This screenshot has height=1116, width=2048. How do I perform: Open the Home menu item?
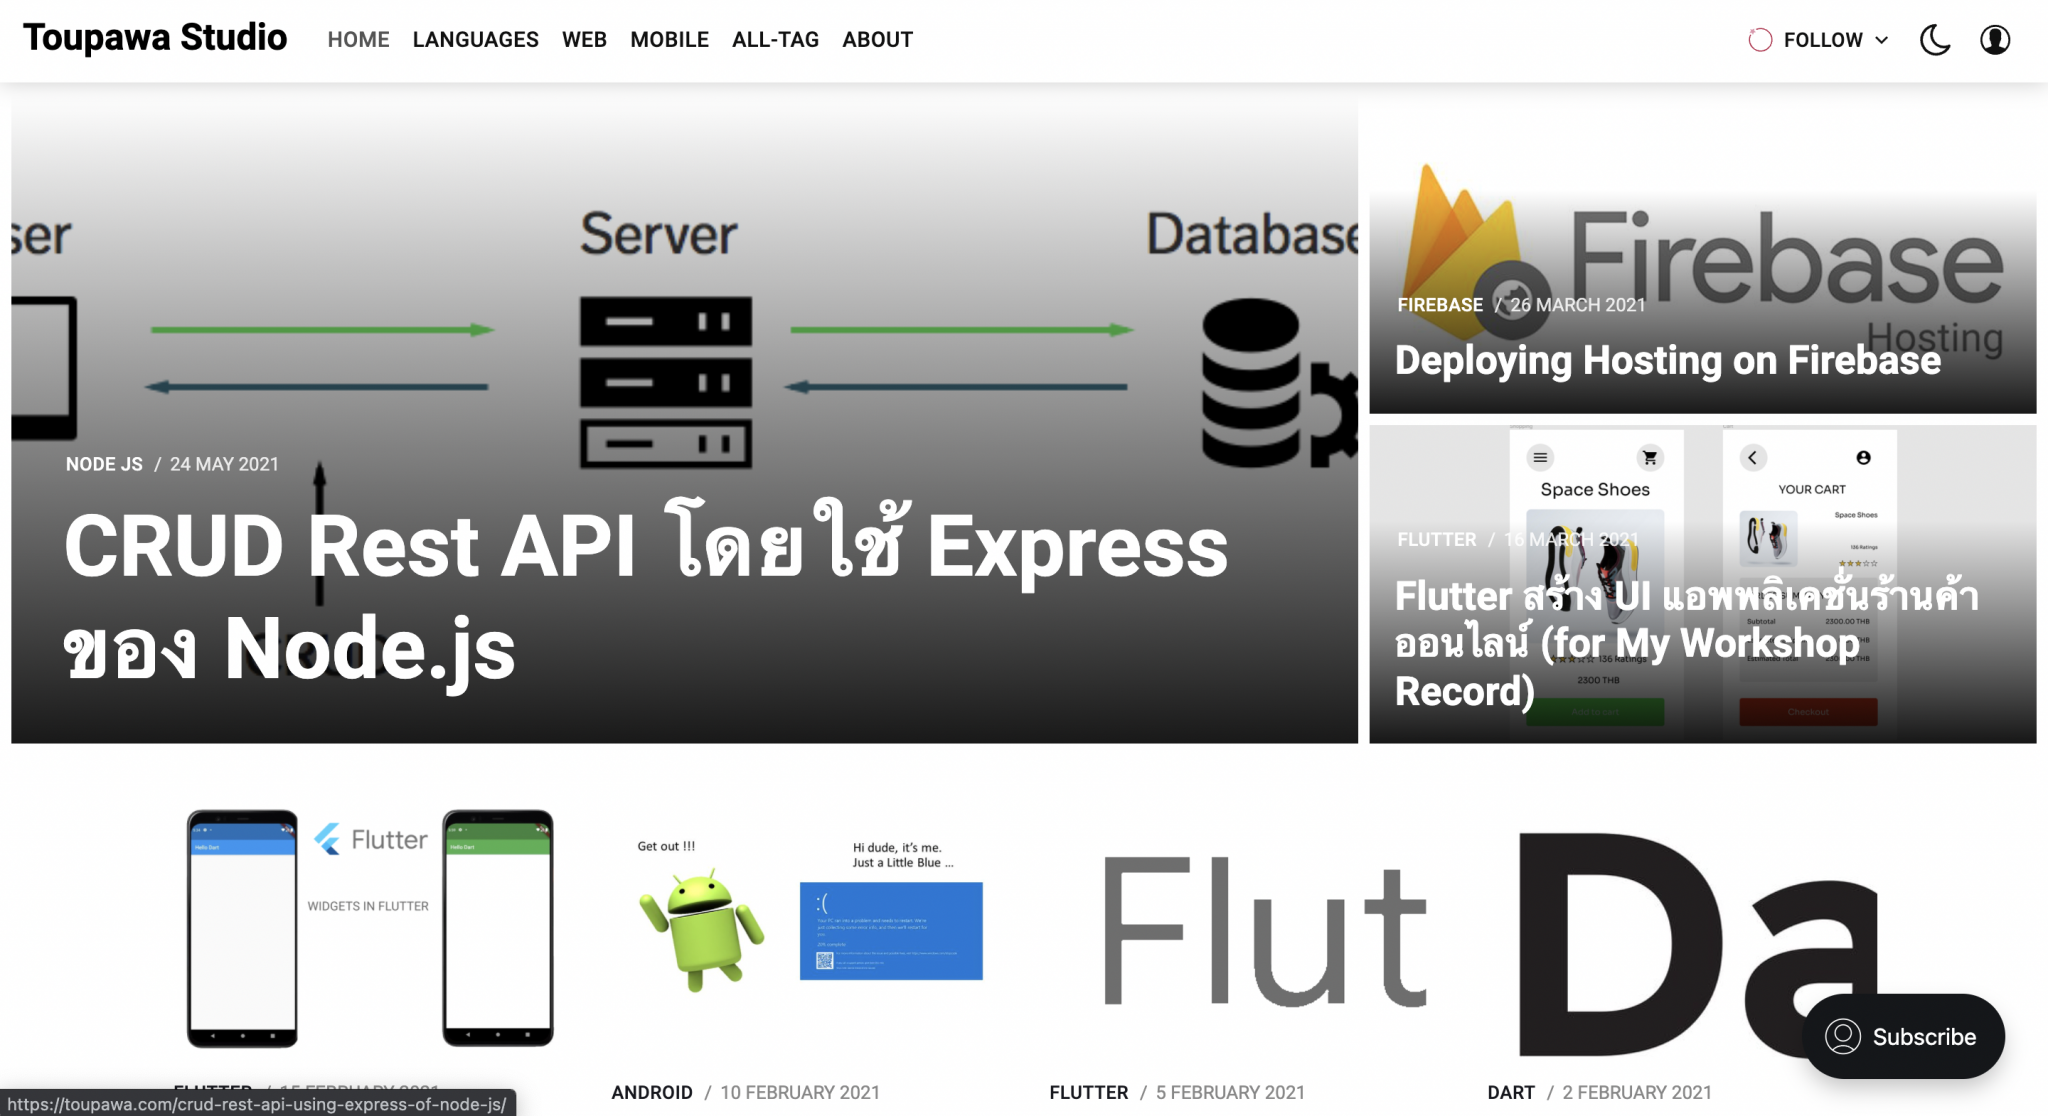pyautogui.click(x=358, y=40)
